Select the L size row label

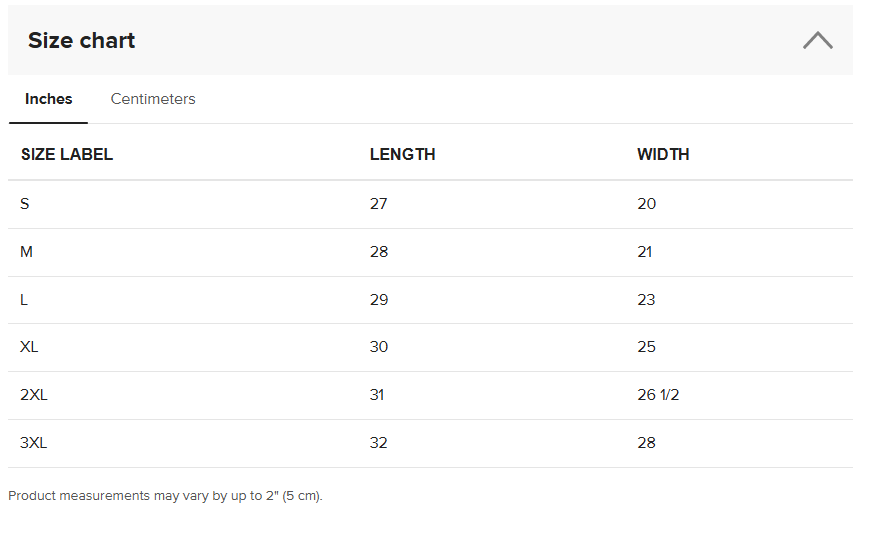pos(23,300)
